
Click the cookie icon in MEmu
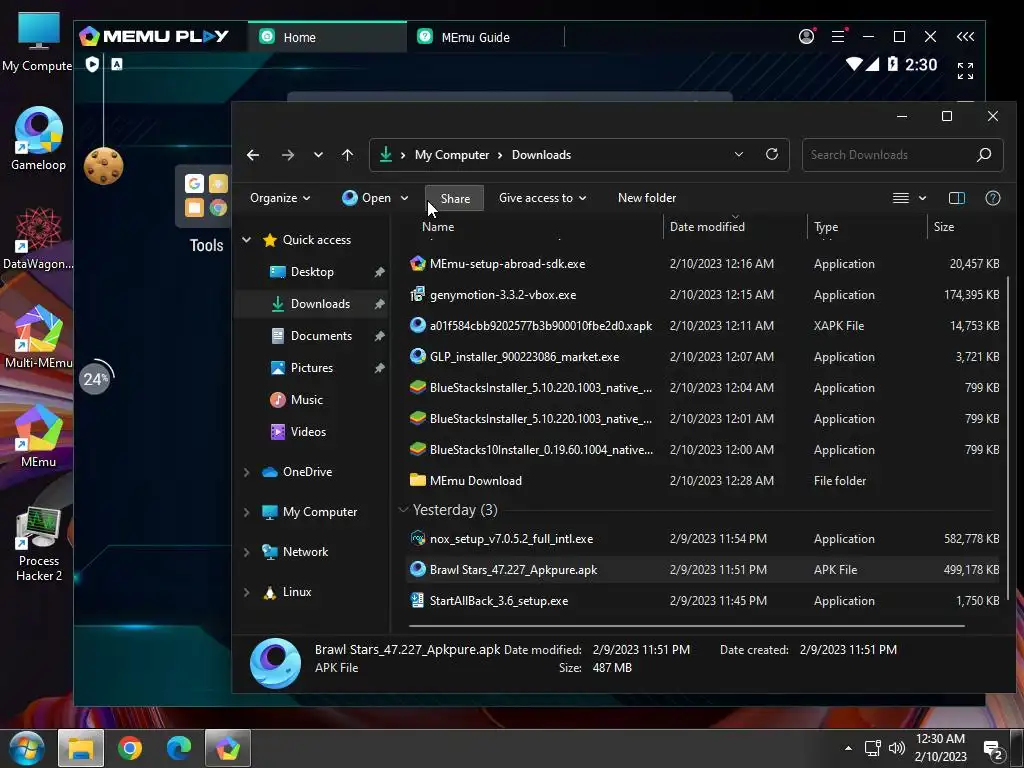103,165
